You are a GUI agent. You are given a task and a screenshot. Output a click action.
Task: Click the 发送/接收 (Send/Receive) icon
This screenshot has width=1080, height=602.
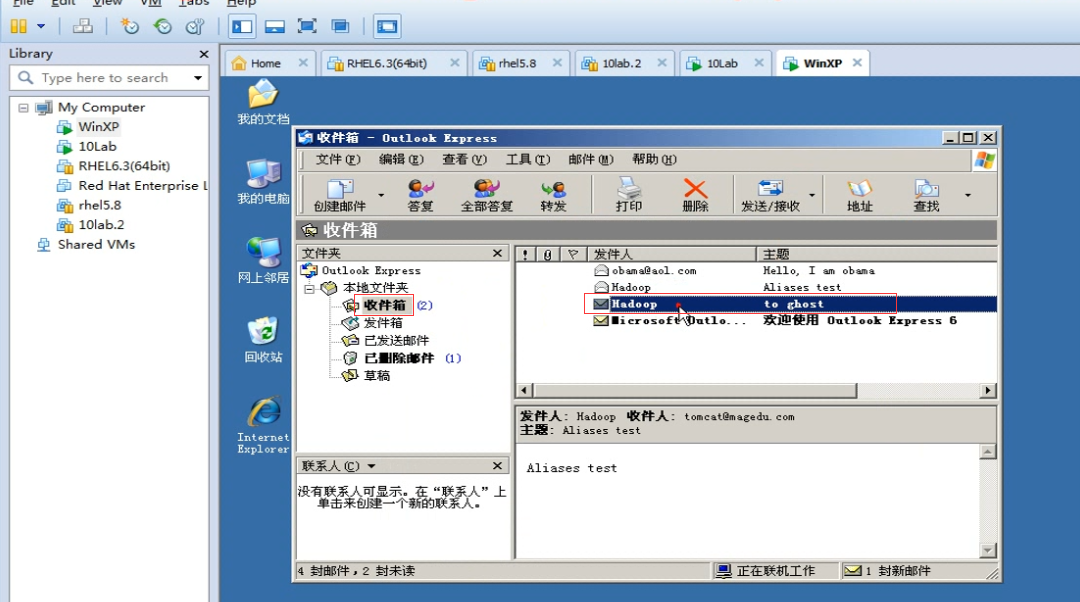(770, 195)
